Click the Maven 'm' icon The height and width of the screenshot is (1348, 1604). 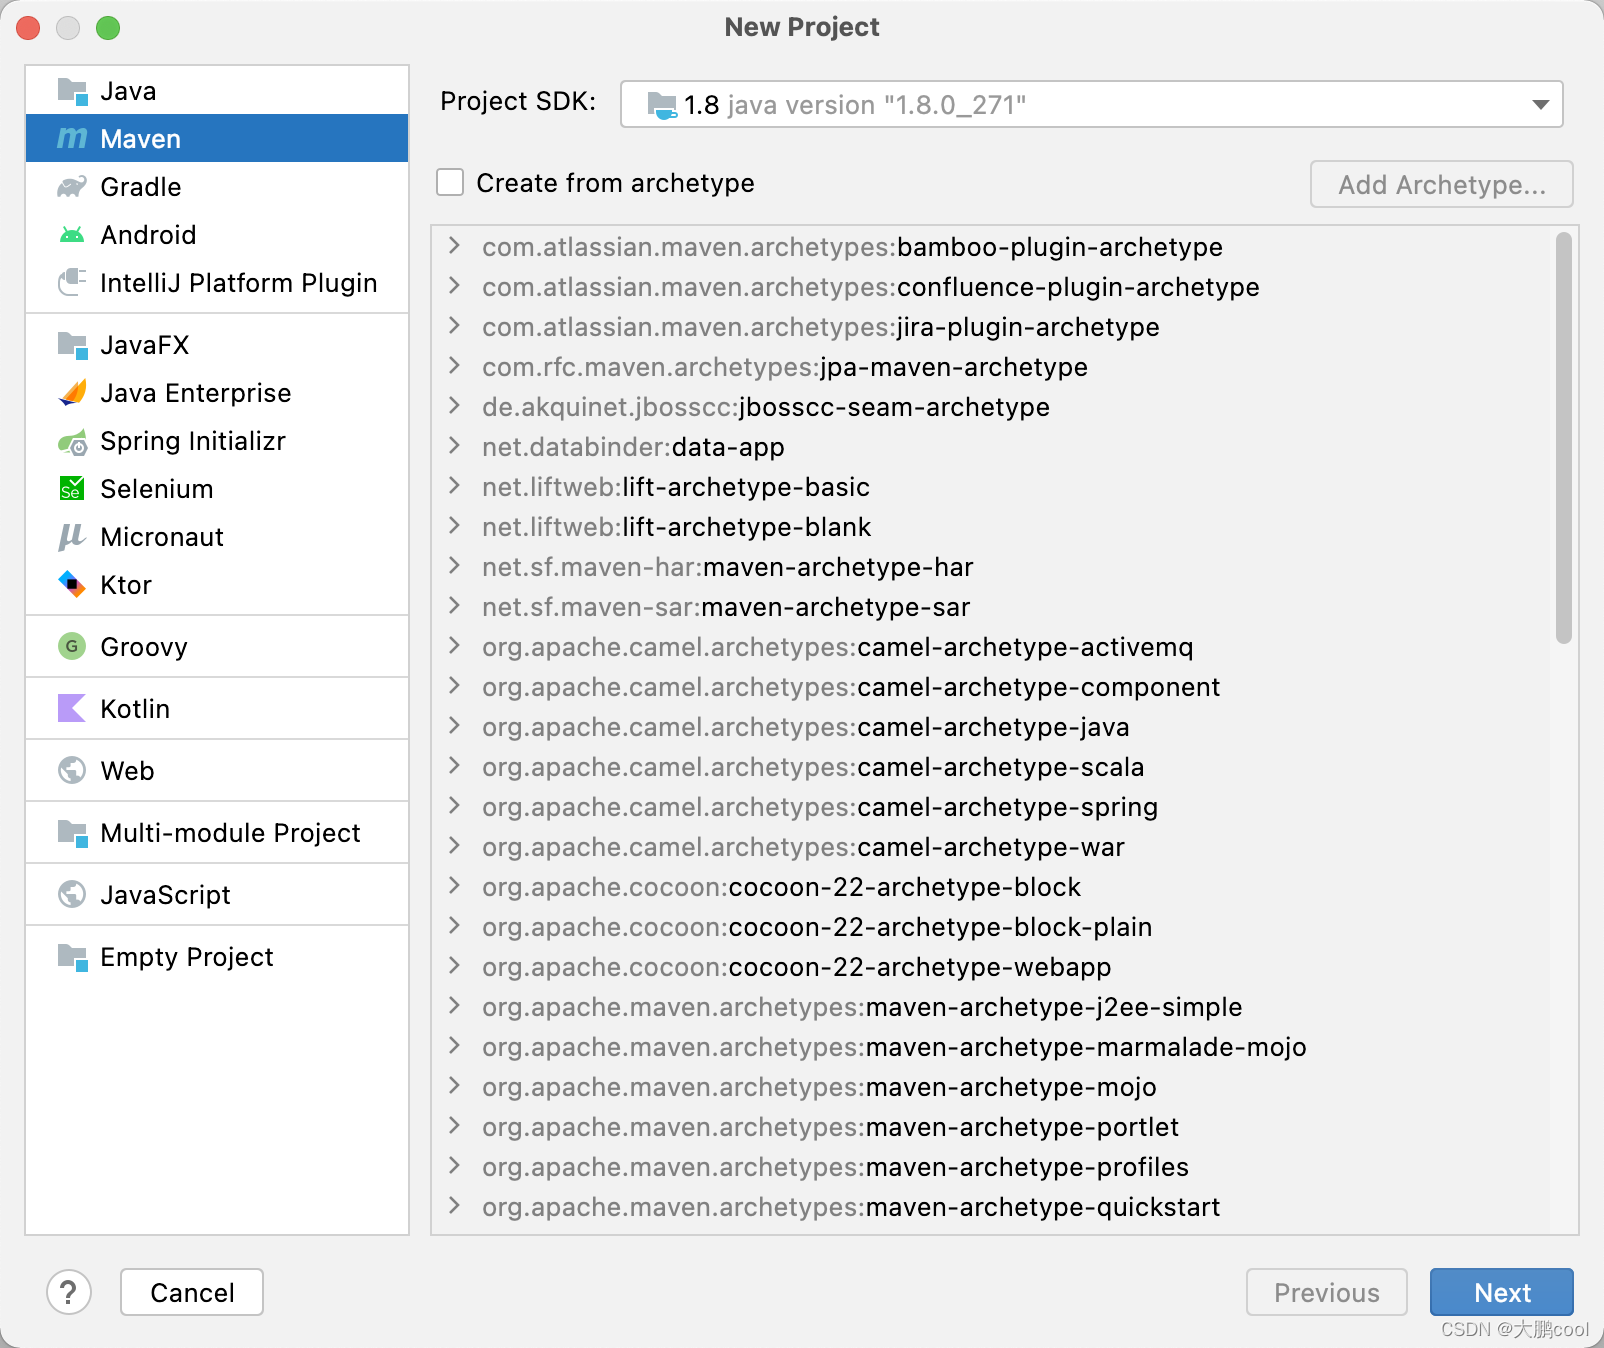coord(72,139)
